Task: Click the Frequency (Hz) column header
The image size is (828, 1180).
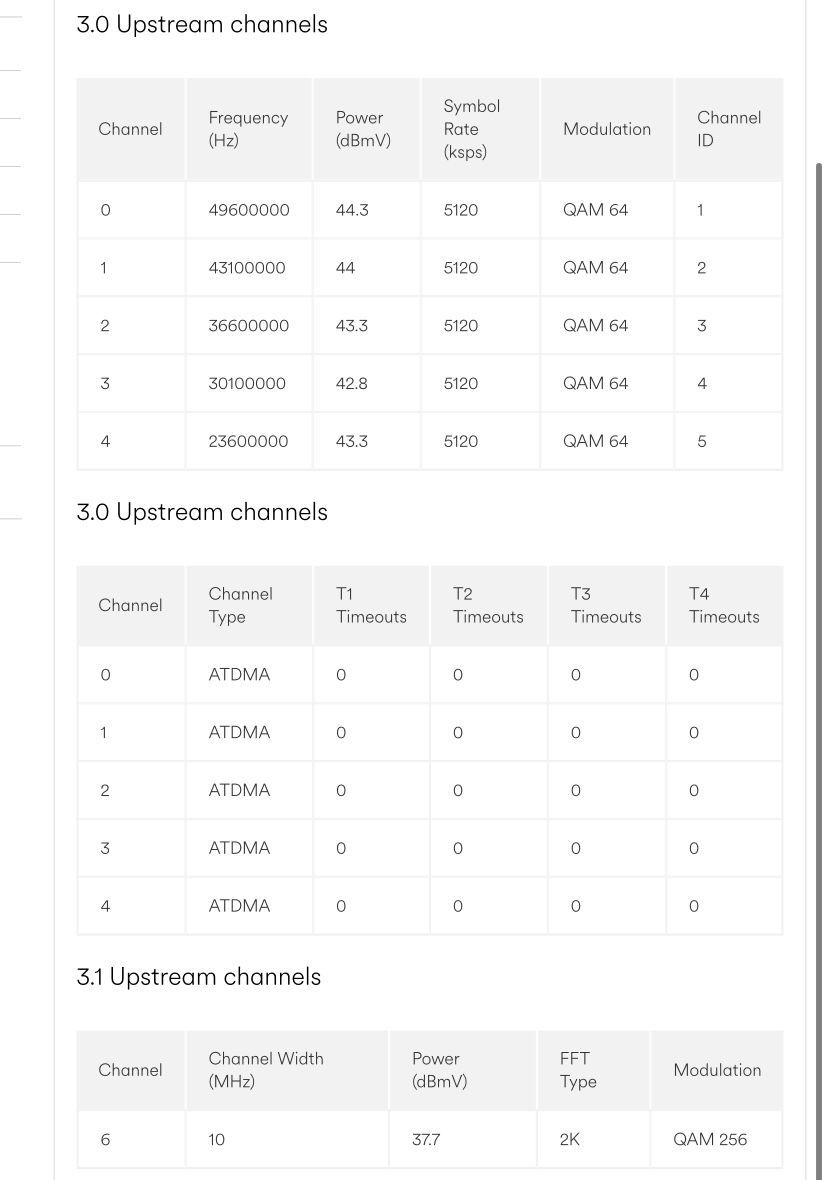Action: point(248,129)
